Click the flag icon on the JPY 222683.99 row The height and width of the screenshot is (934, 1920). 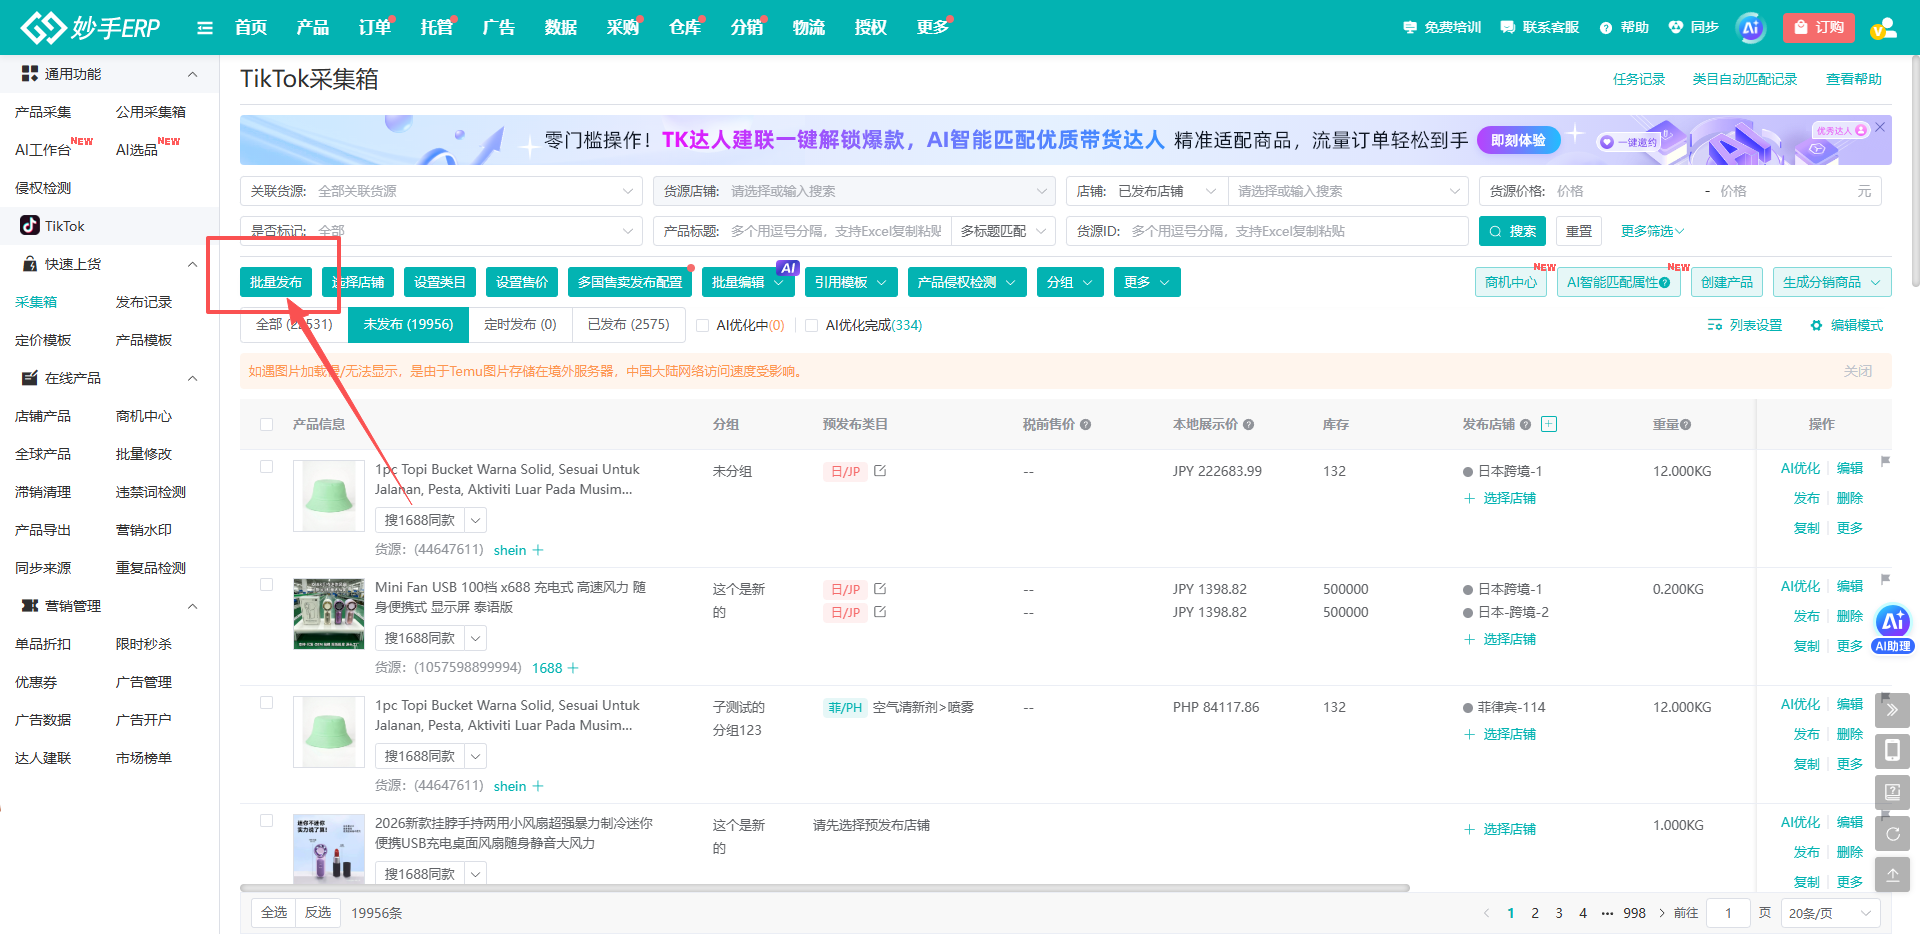[1885, 461]
